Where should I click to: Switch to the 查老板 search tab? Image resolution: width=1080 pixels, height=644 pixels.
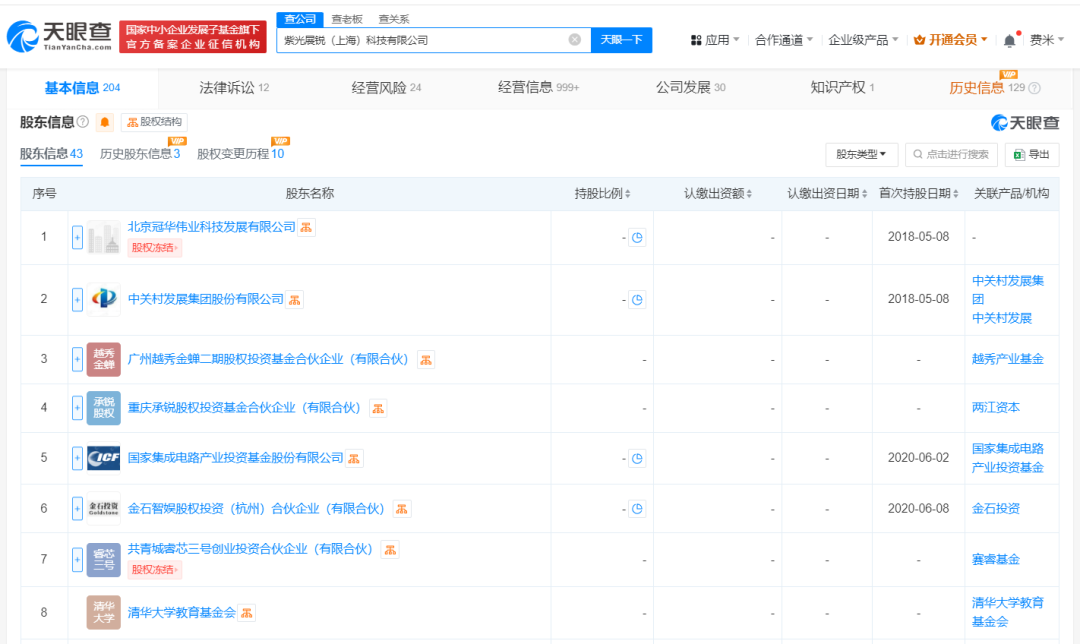click(346, 19)
